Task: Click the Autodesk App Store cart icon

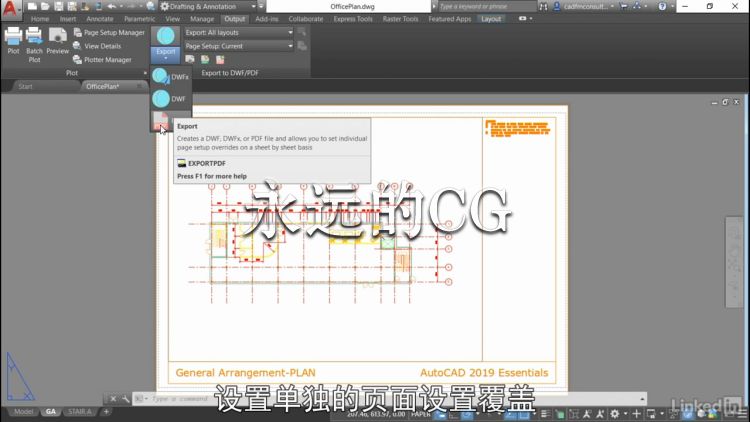Action: click(623, 6)
